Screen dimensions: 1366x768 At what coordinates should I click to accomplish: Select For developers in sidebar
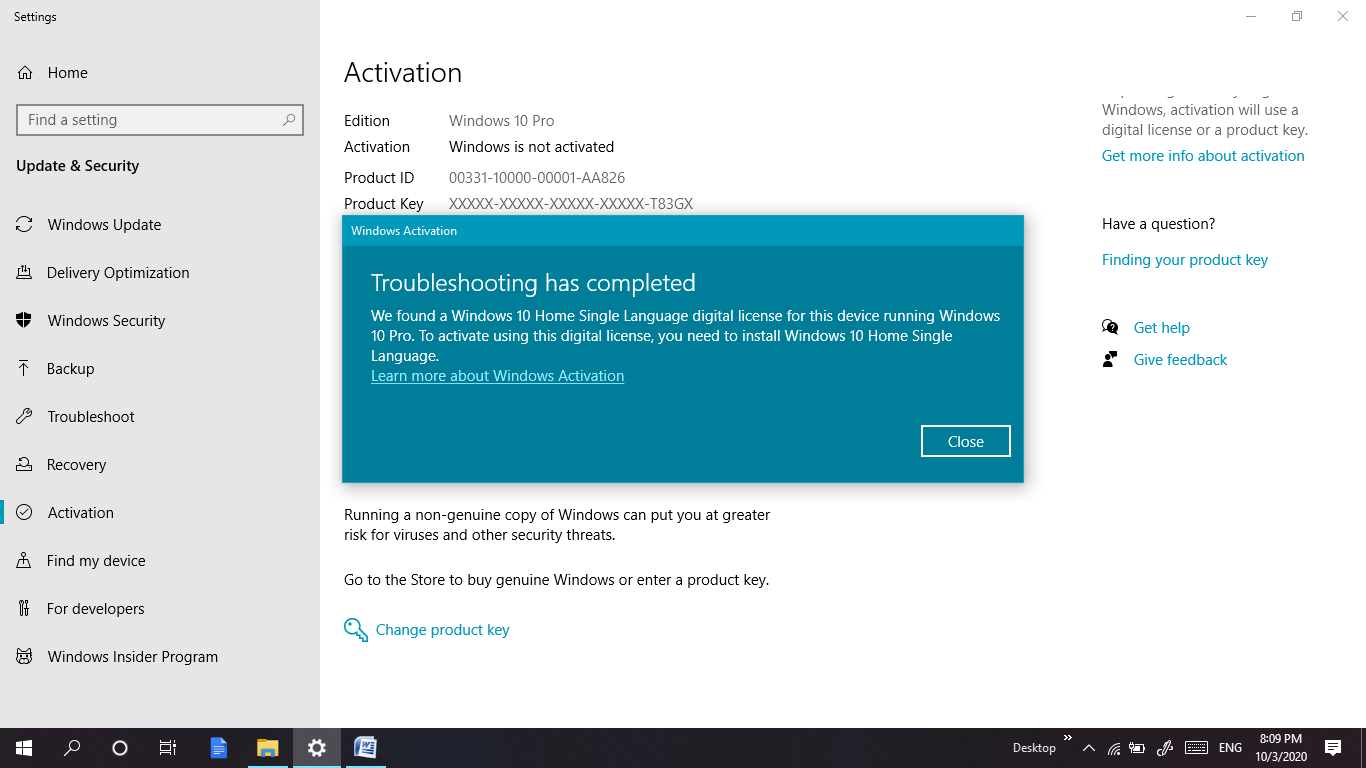[96, 609]
